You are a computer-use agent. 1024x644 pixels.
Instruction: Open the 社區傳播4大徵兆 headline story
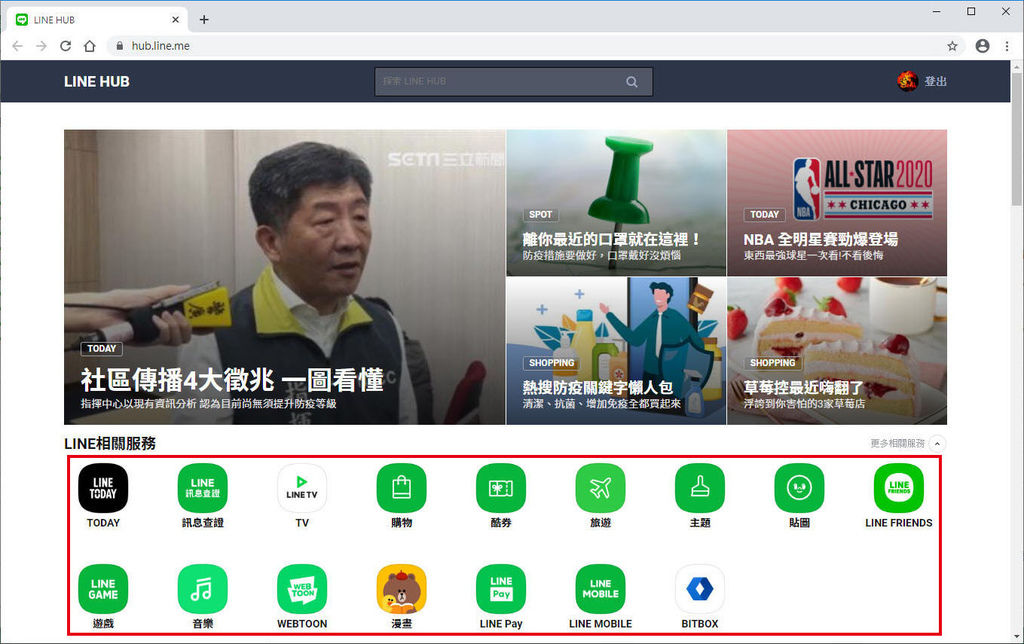(x=285, y=277)
